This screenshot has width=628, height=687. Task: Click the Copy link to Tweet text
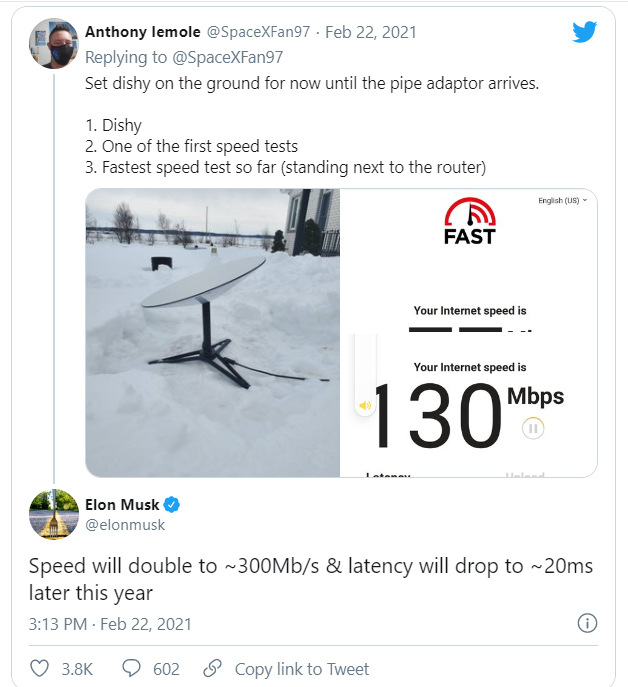pyautogui.click(x=301, y=669)
